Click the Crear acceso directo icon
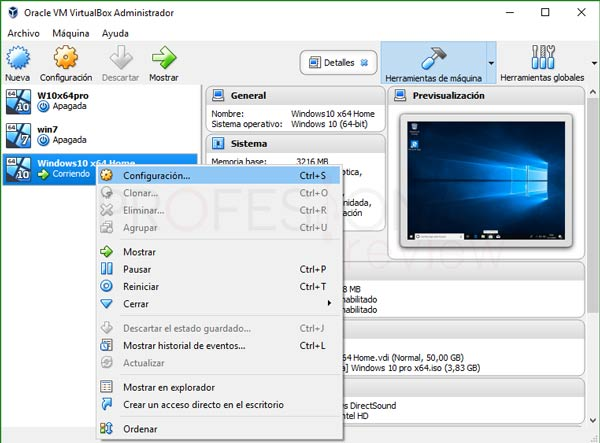The image size is (600, 443). pos(106,404)
